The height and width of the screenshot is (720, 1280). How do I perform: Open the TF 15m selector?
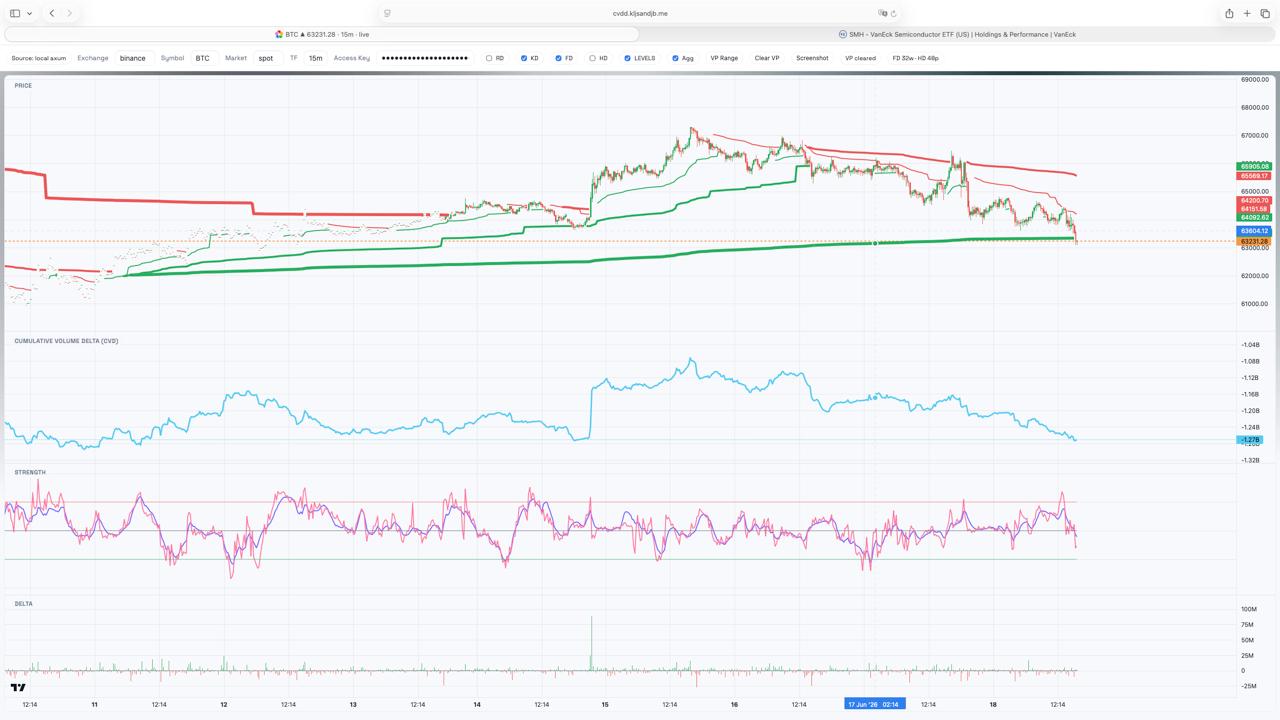tap(315, 58)
